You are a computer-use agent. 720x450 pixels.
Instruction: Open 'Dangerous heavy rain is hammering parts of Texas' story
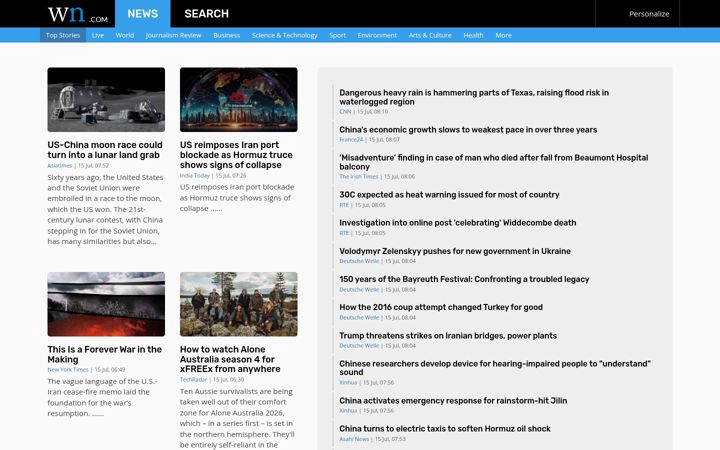point(474,97)
